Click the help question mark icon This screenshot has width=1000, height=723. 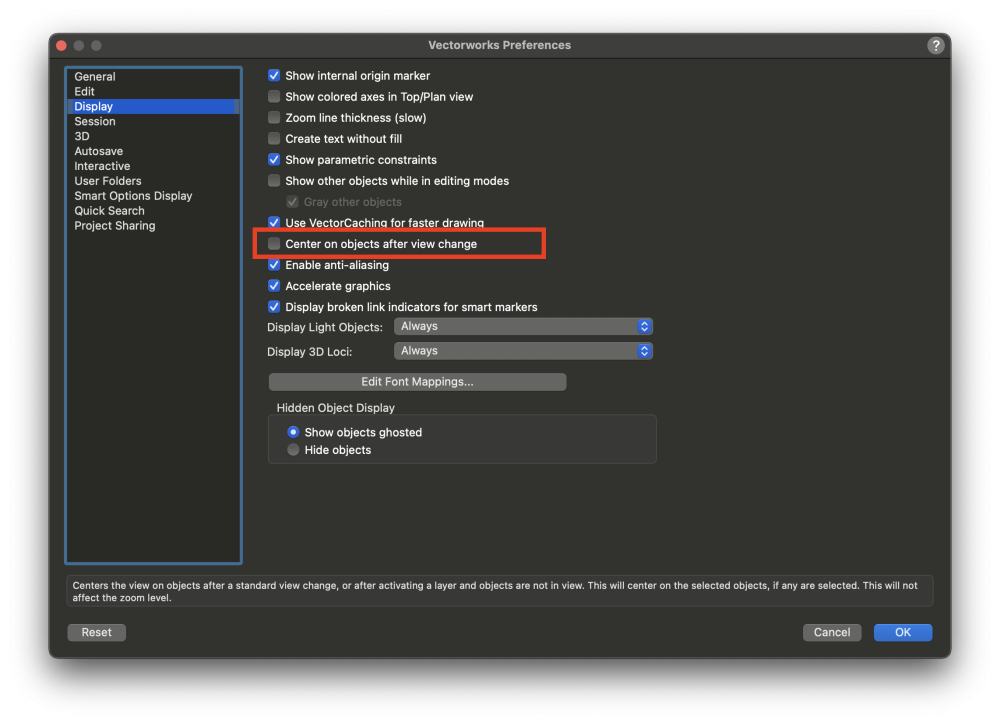coord(935,46)
